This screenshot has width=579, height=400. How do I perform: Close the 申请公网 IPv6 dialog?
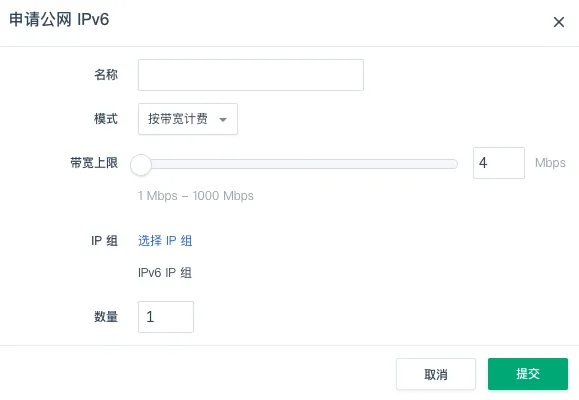(559, 22)
